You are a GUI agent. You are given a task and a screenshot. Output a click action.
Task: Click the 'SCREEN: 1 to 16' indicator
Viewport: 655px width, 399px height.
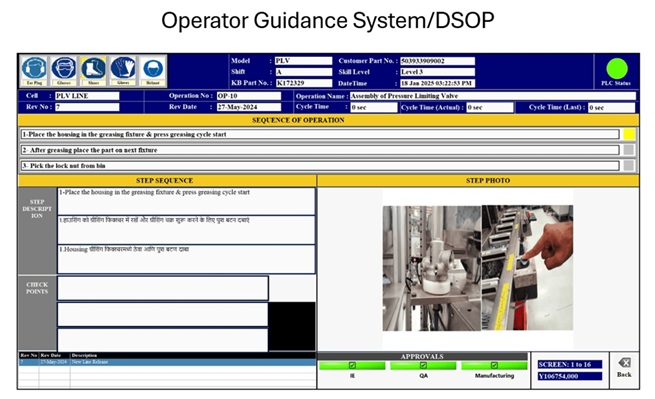point(570,364)
